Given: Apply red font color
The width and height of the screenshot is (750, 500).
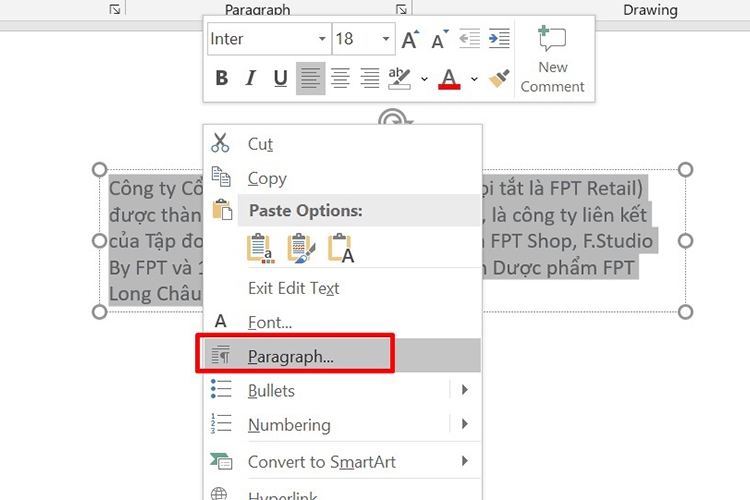Looking at the screenshot, I should (x=449, y=78).
